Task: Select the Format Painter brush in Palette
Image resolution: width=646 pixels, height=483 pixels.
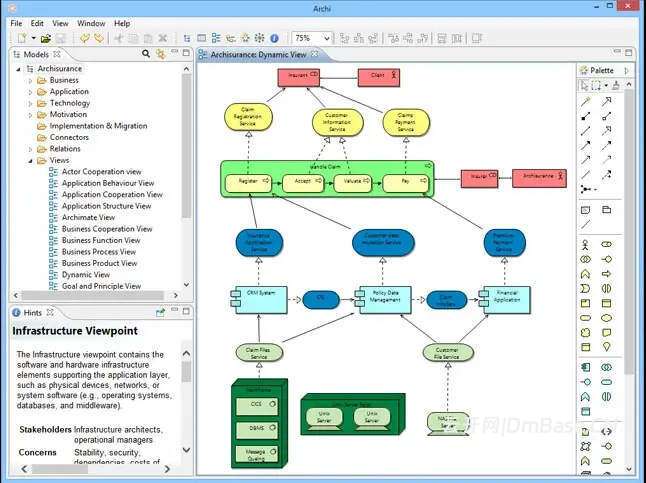Action: (x=616, y=85)
